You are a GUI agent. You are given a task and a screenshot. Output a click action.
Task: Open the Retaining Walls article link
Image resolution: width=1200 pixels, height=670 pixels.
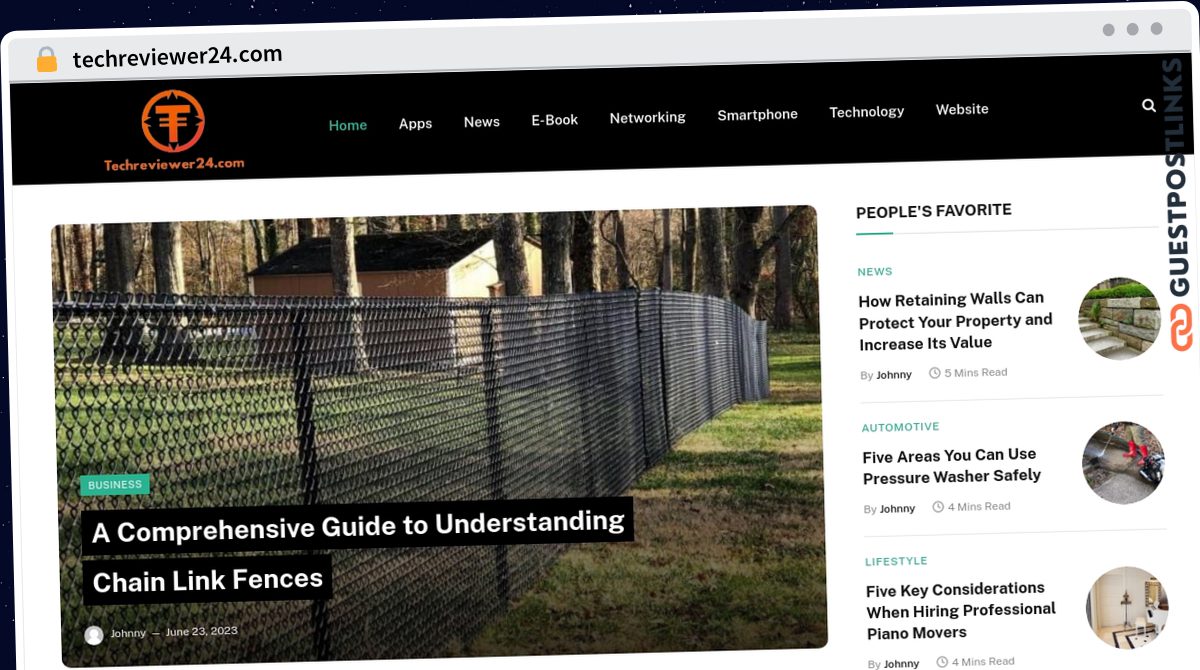(x=955, y=321)
